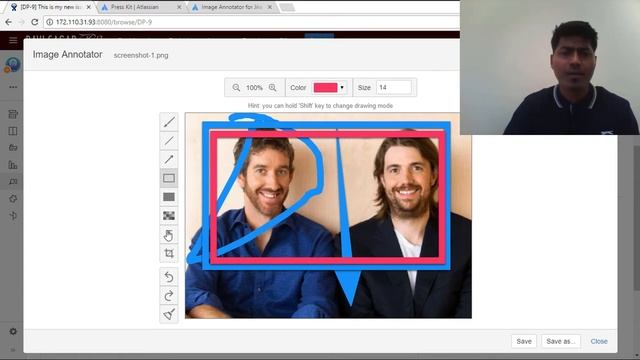Select the straight line tool

[169, 141]
